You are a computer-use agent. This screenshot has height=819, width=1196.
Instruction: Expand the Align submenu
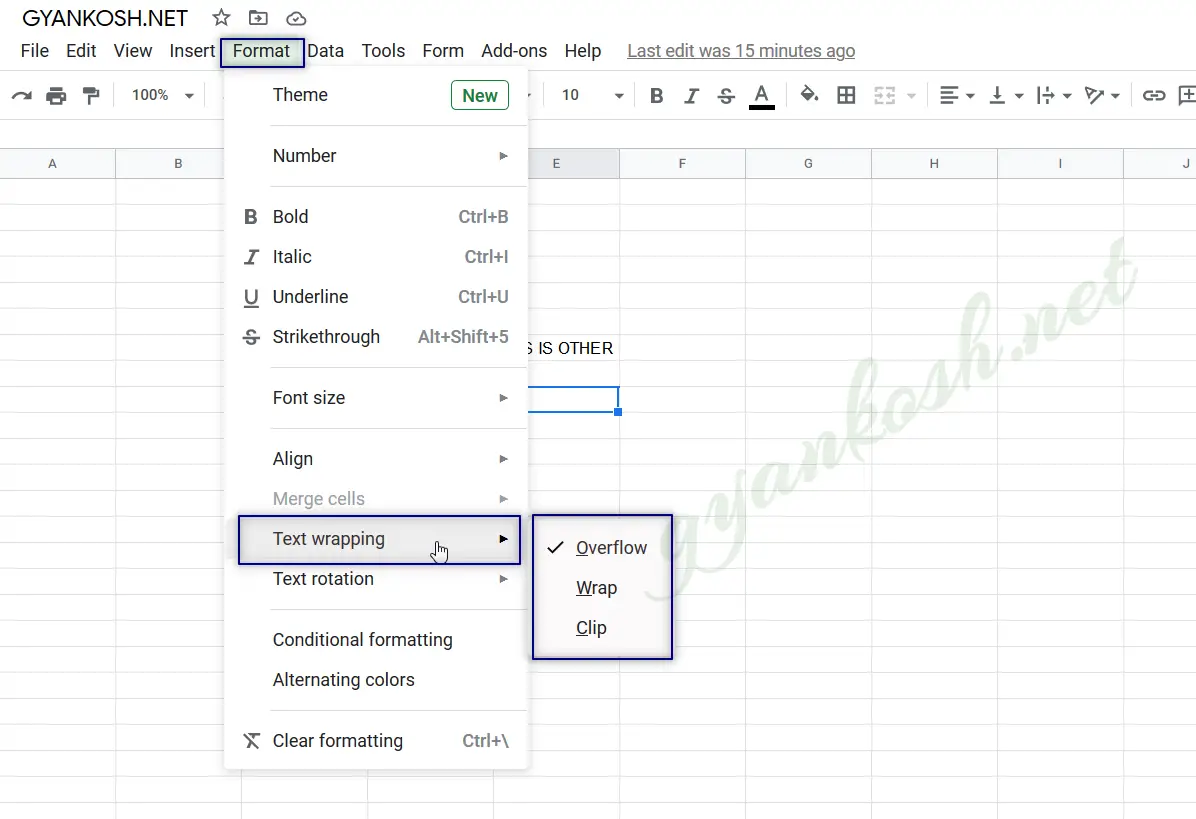375,459
